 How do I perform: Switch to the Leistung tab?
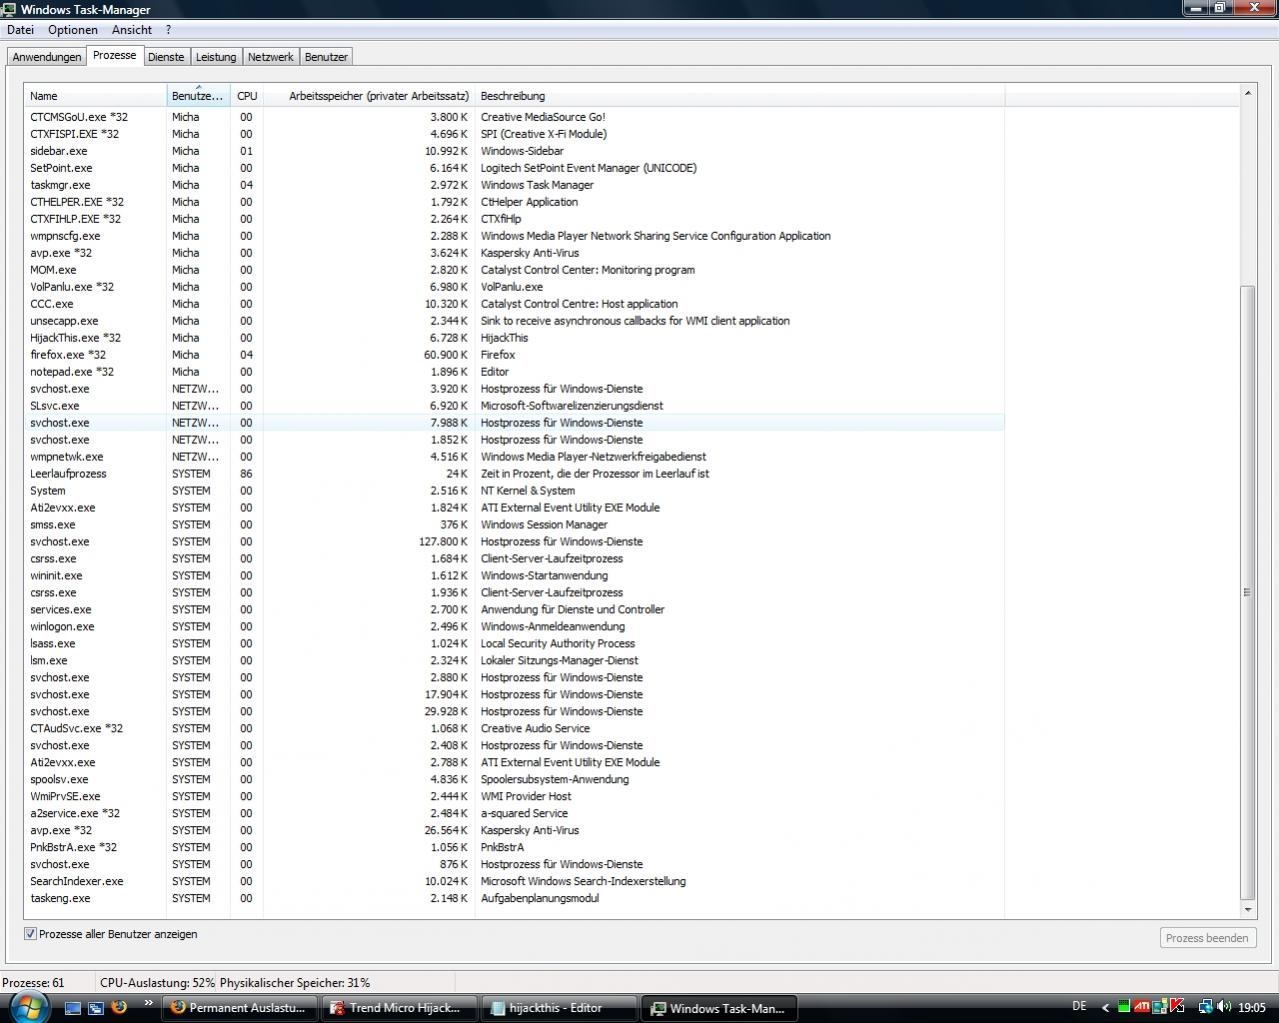[216, 57]
